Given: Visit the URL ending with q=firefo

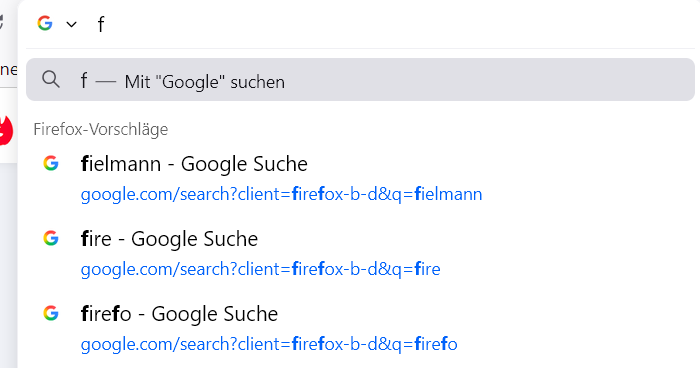Looking at the screenshot, I should [269, 344].
